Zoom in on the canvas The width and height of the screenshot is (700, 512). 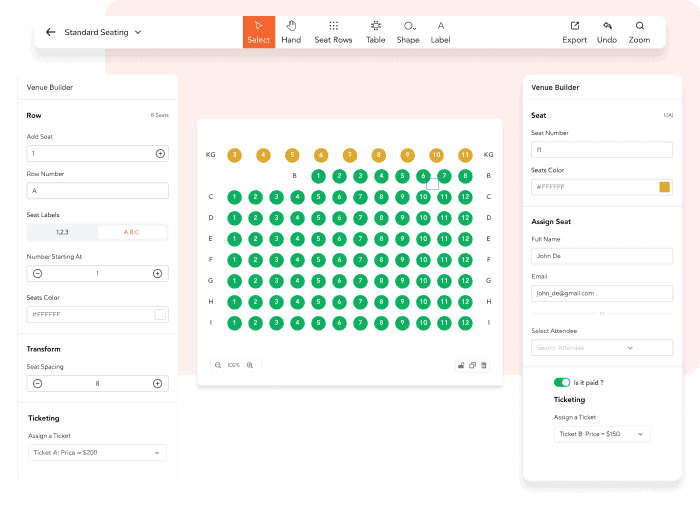(x=250, y=366)
